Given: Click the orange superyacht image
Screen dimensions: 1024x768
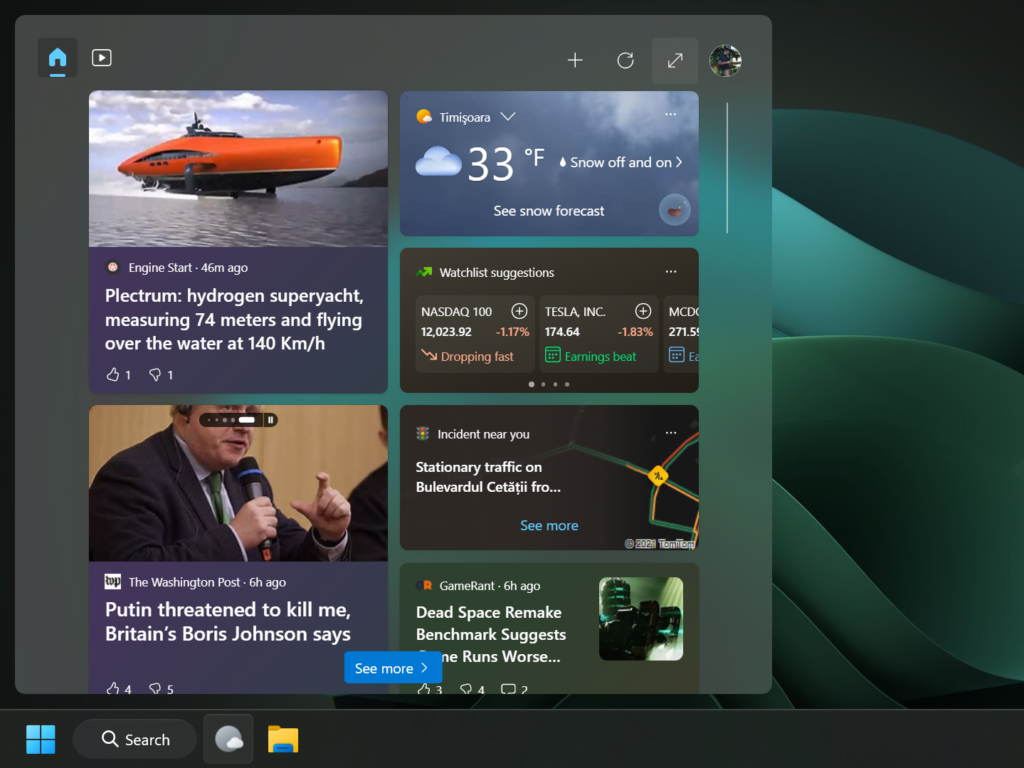Looking at the screenshot, I should point(238,168).
